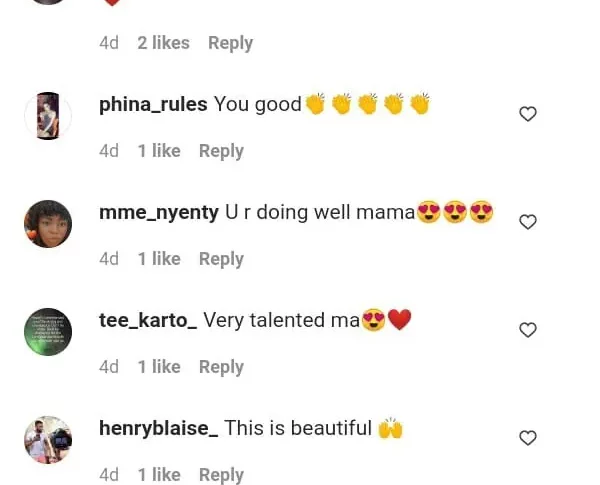Heart henryblaise_'s "This is beautiful" comment

pyautogui.click(x=528, y=438)
